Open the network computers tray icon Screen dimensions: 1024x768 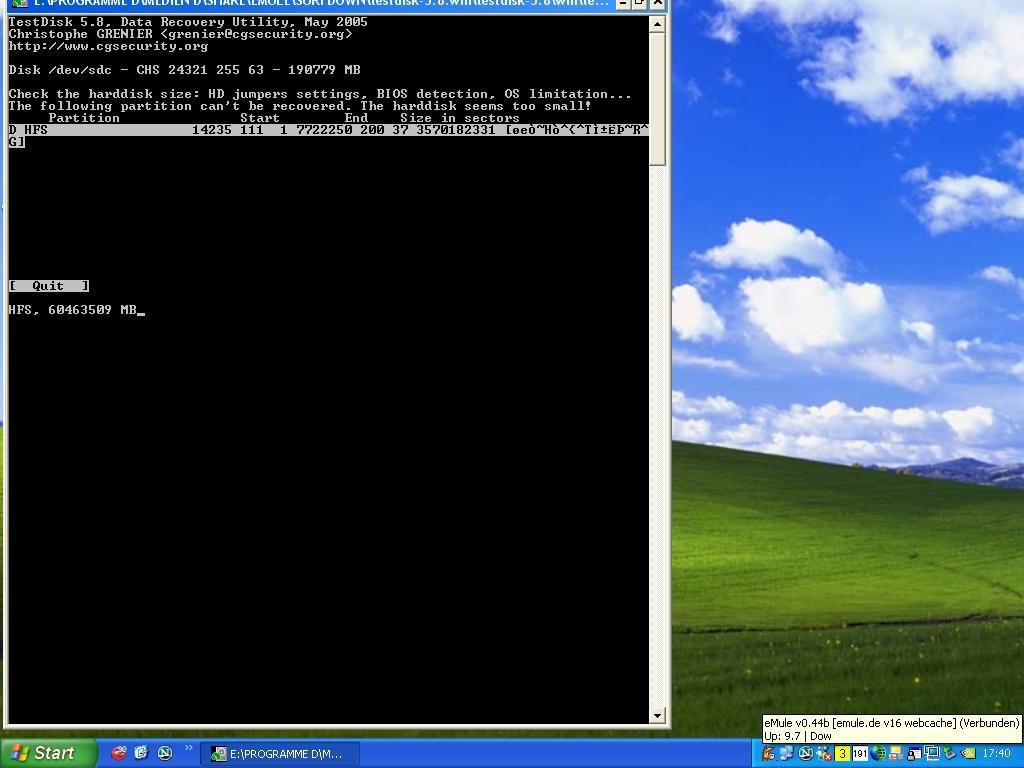[x=786, y=754]
